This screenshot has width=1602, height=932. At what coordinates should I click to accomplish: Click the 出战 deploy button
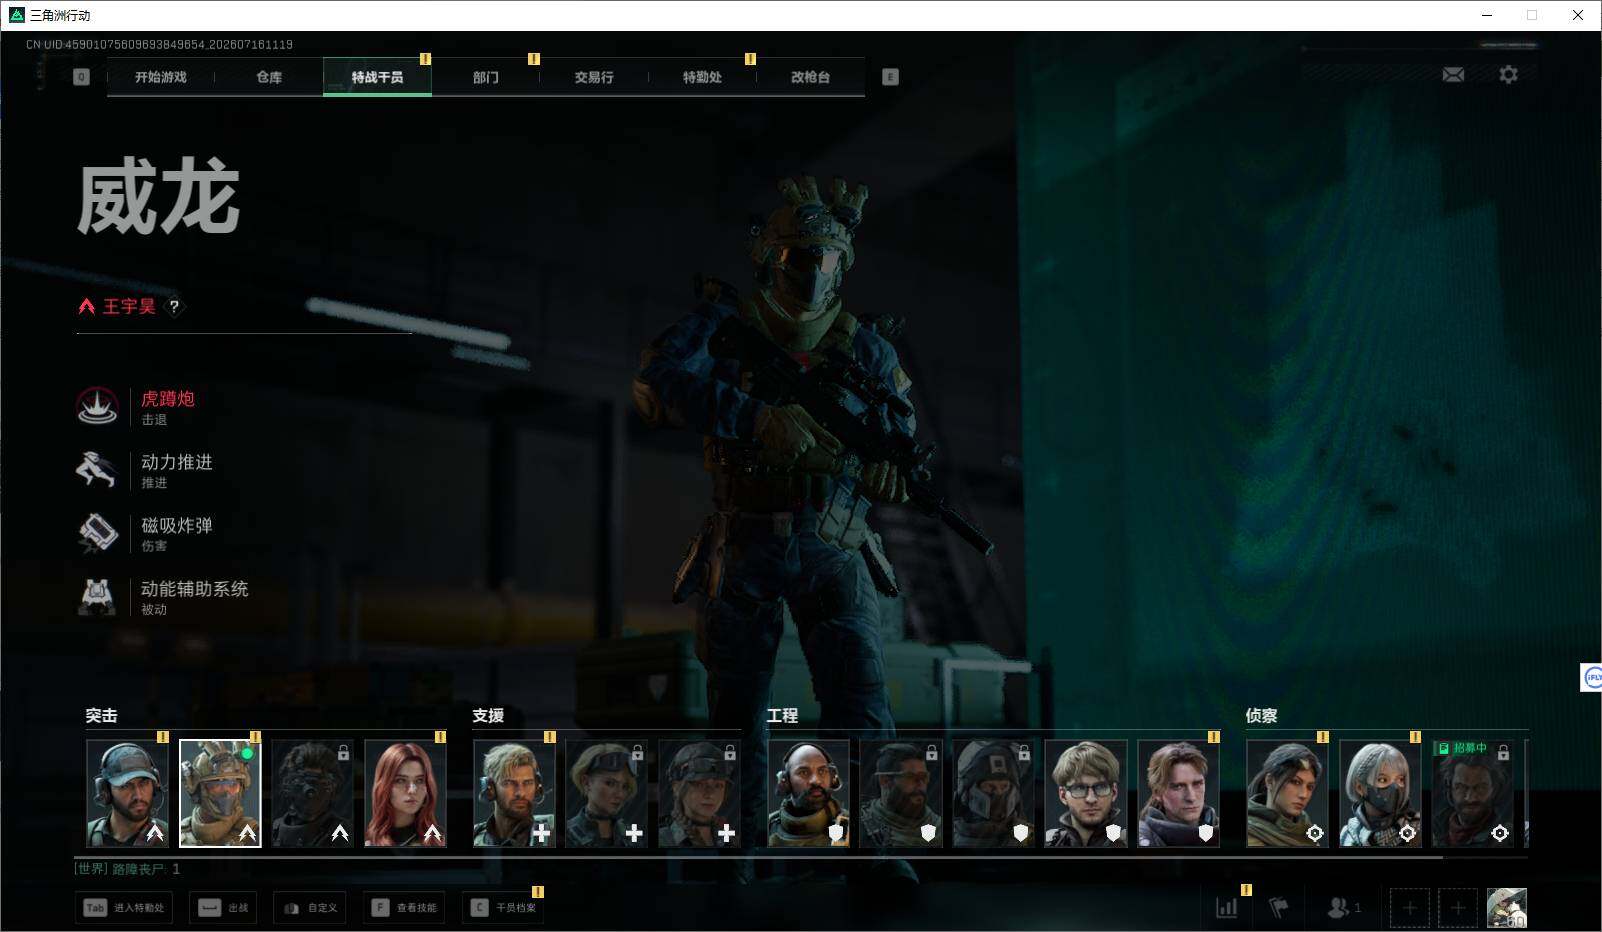(224, 908)
